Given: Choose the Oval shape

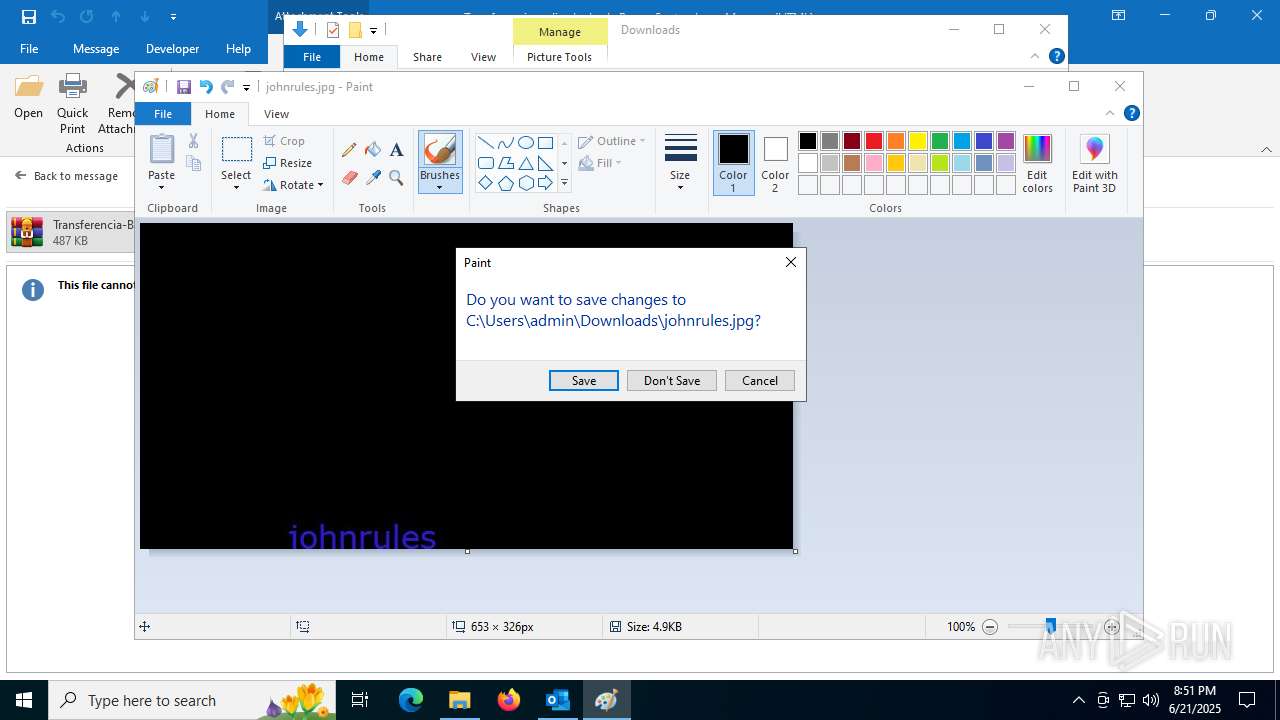Looking at the screenshot, I should click(x=525, y=142).
